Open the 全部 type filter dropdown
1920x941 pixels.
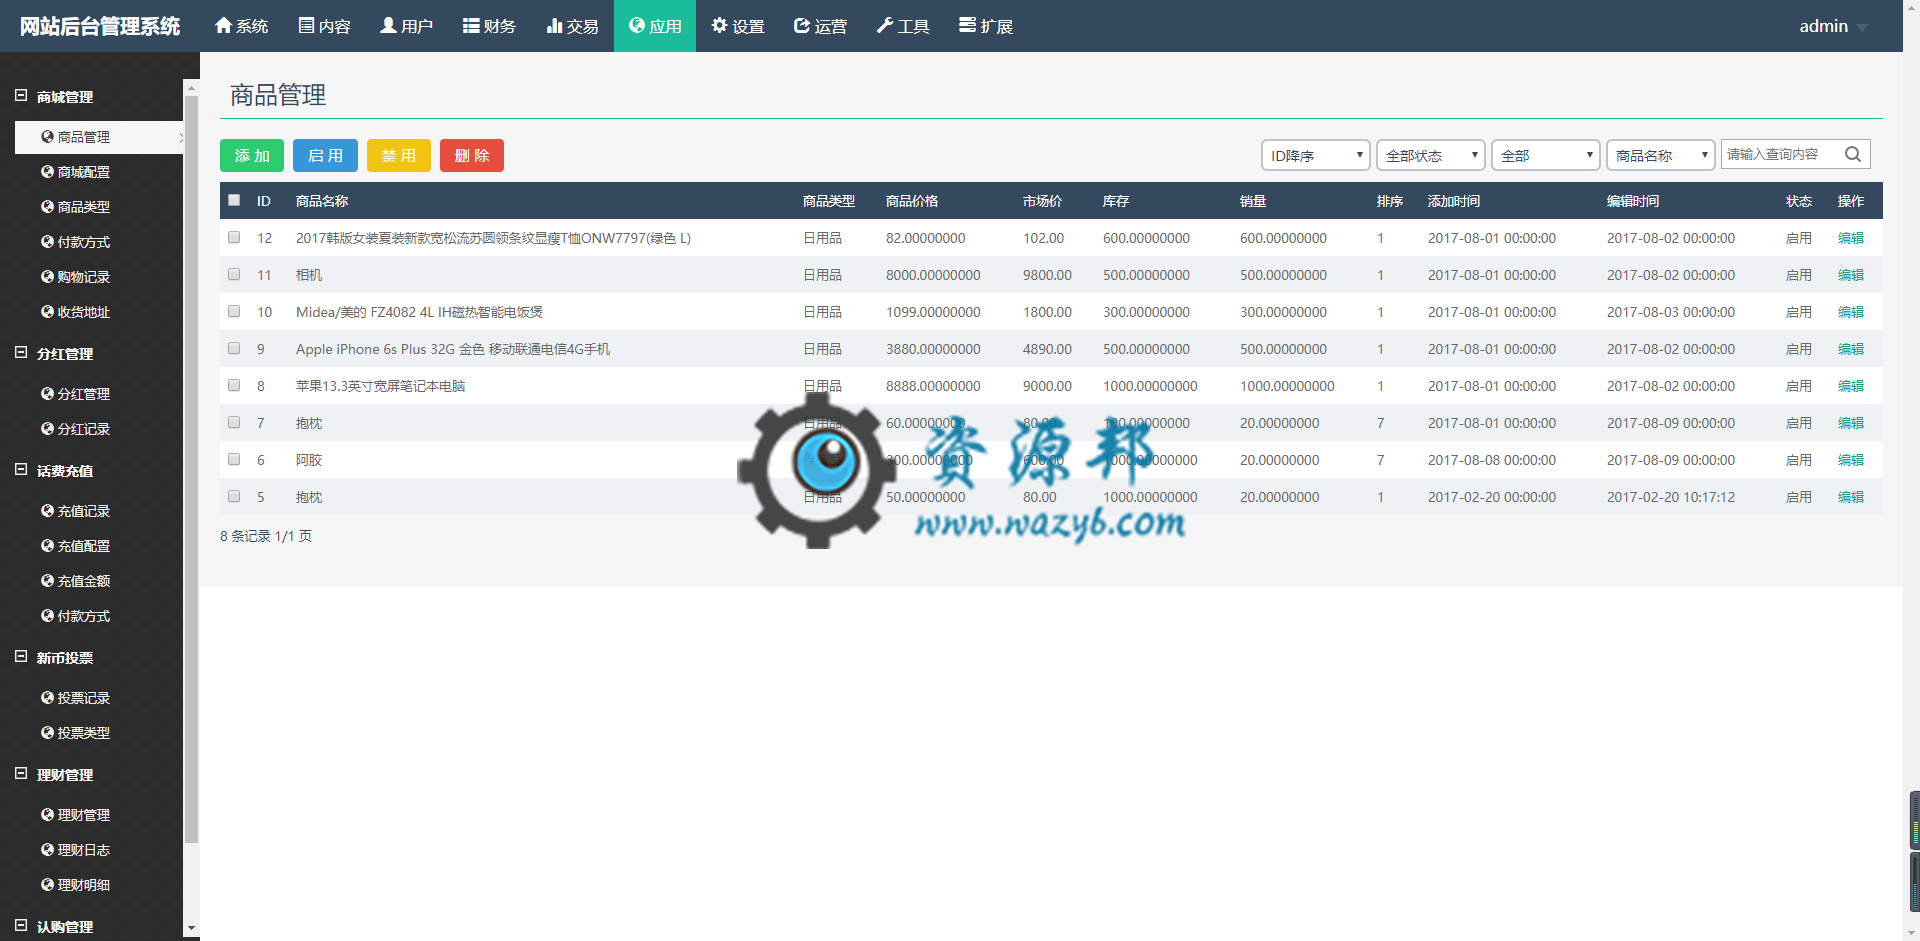(x=1545, y=155)
